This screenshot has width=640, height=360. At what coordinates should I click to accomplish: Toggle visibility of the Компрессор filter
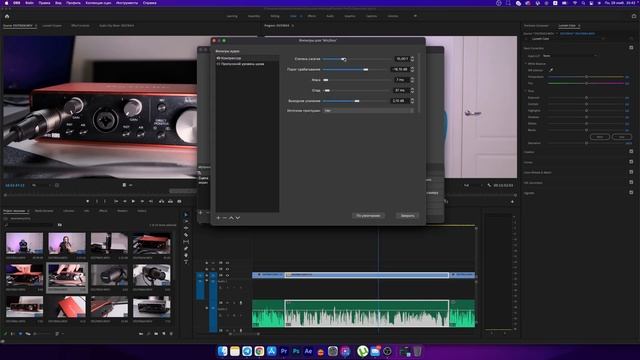218,58
